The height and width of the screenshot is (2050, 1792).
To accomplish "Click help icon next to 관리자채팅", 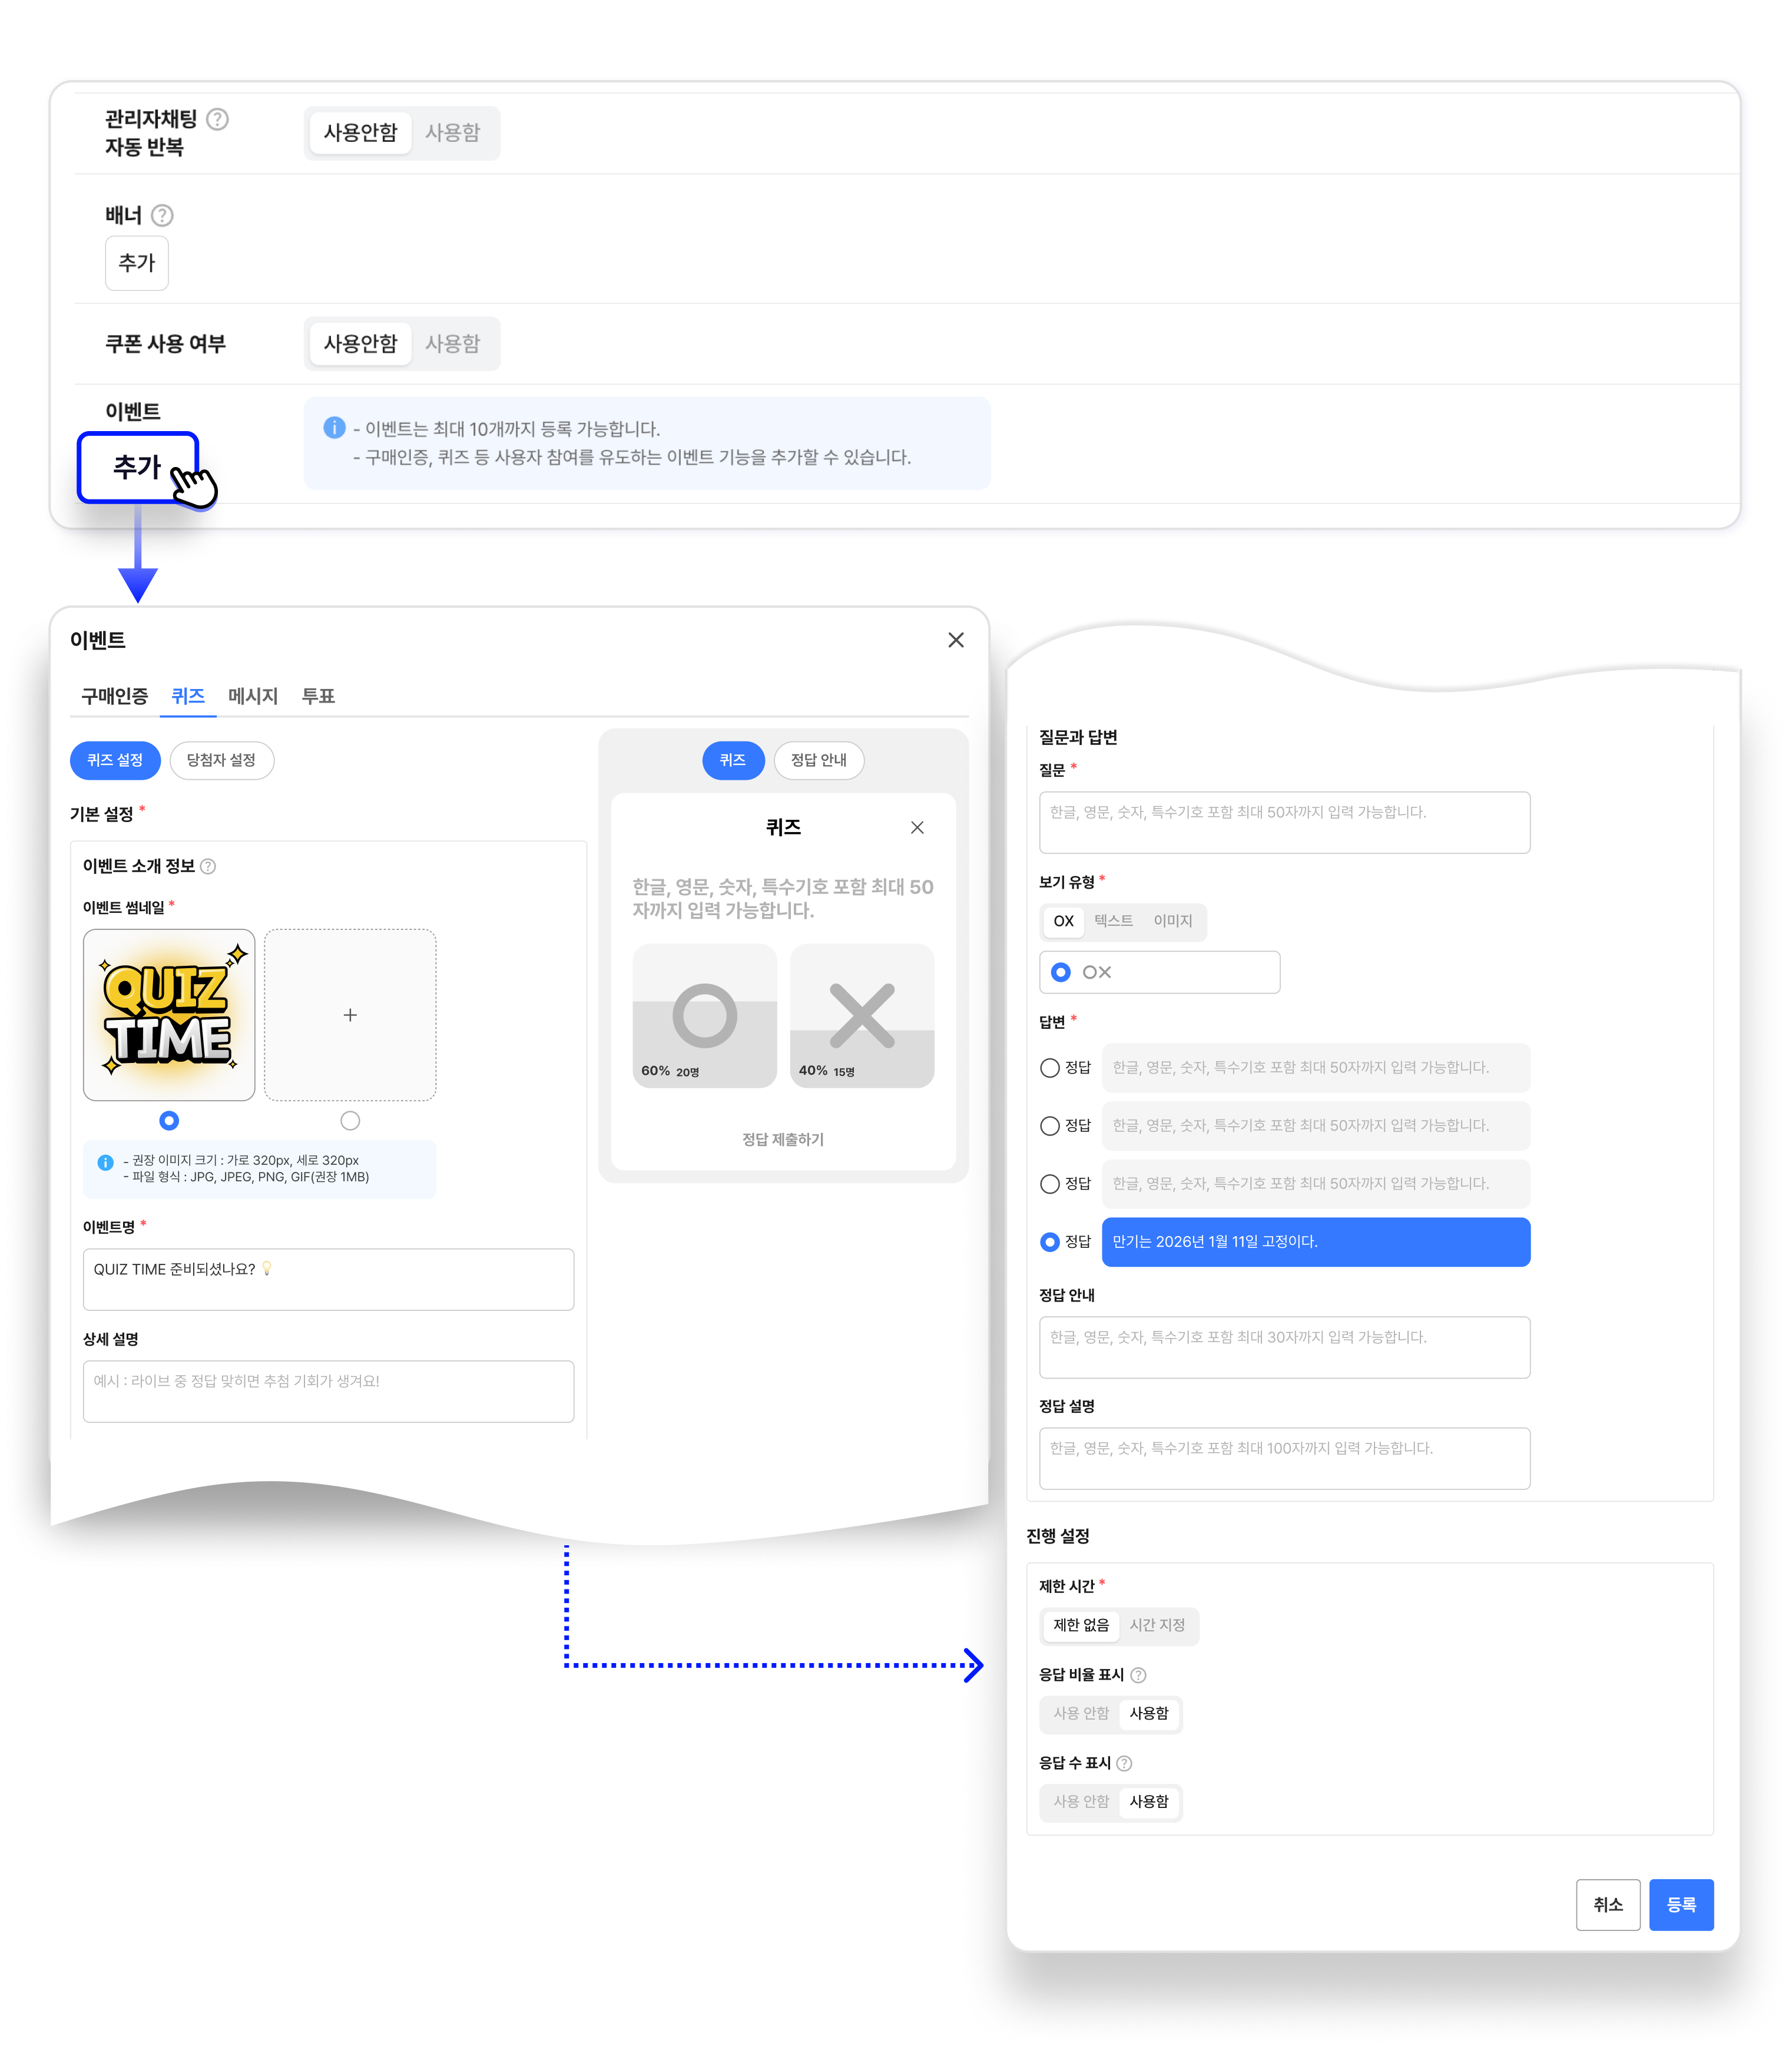I will coord(217,119).
